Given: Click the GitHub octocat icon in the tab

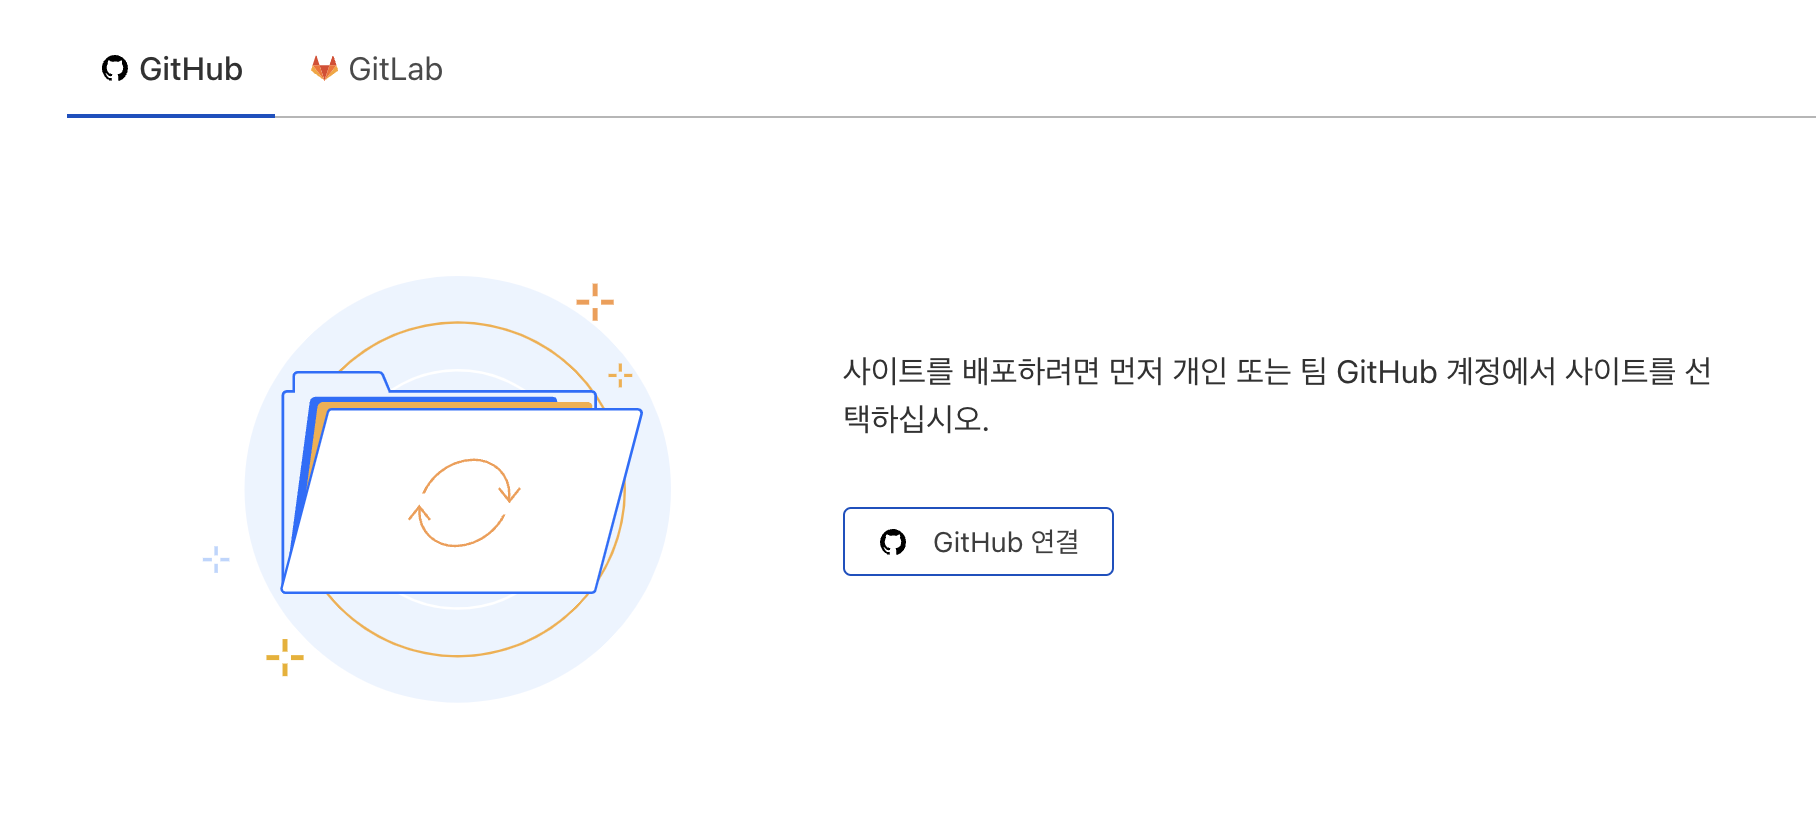Looking at the screenshot, I should (x=115, y=68).
